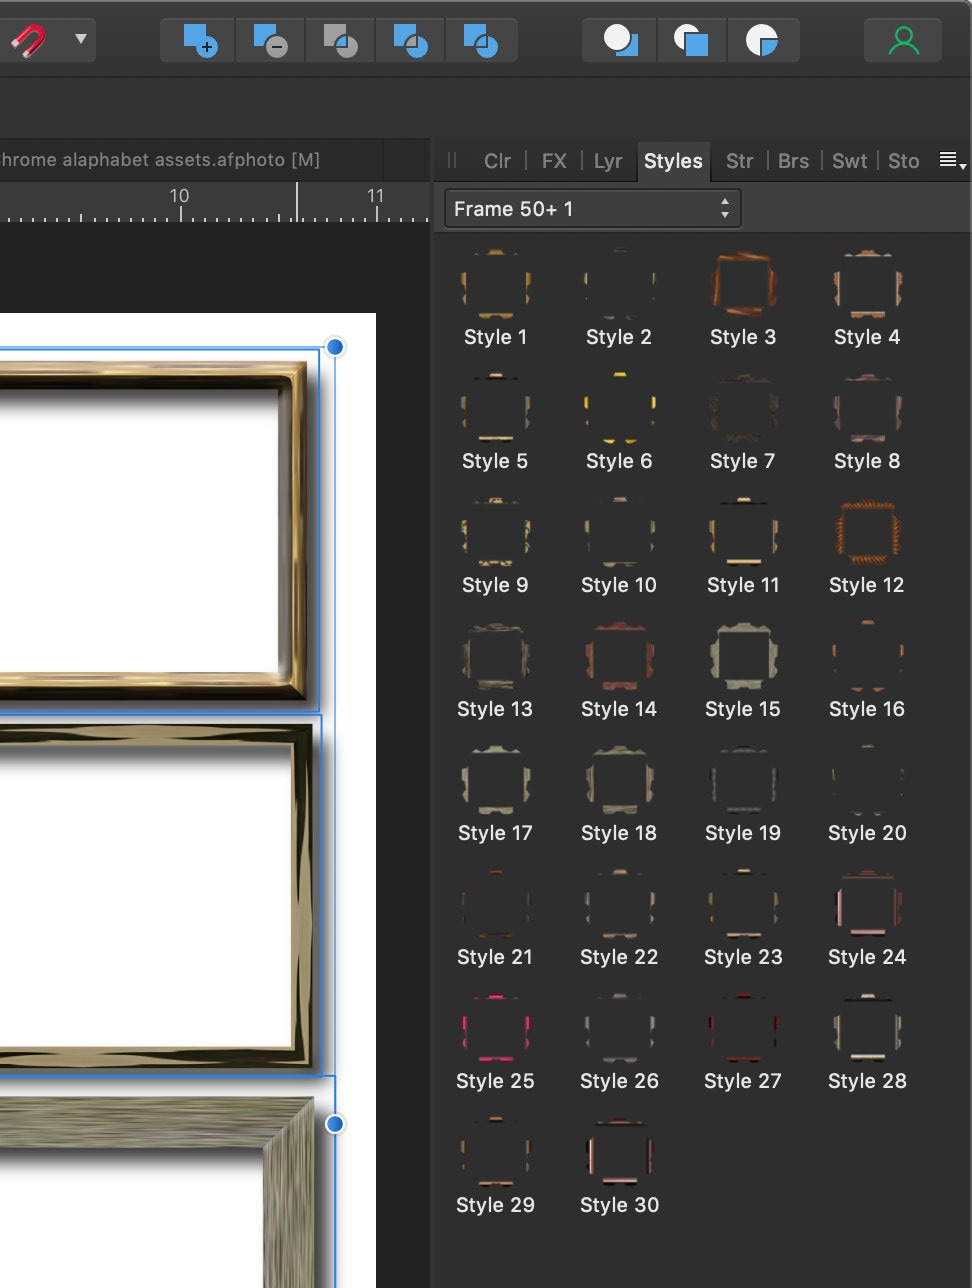Screen dimensions: 972x1288
Task: Apply the Style 22 frame thumbnail
Action: point(619,904)
